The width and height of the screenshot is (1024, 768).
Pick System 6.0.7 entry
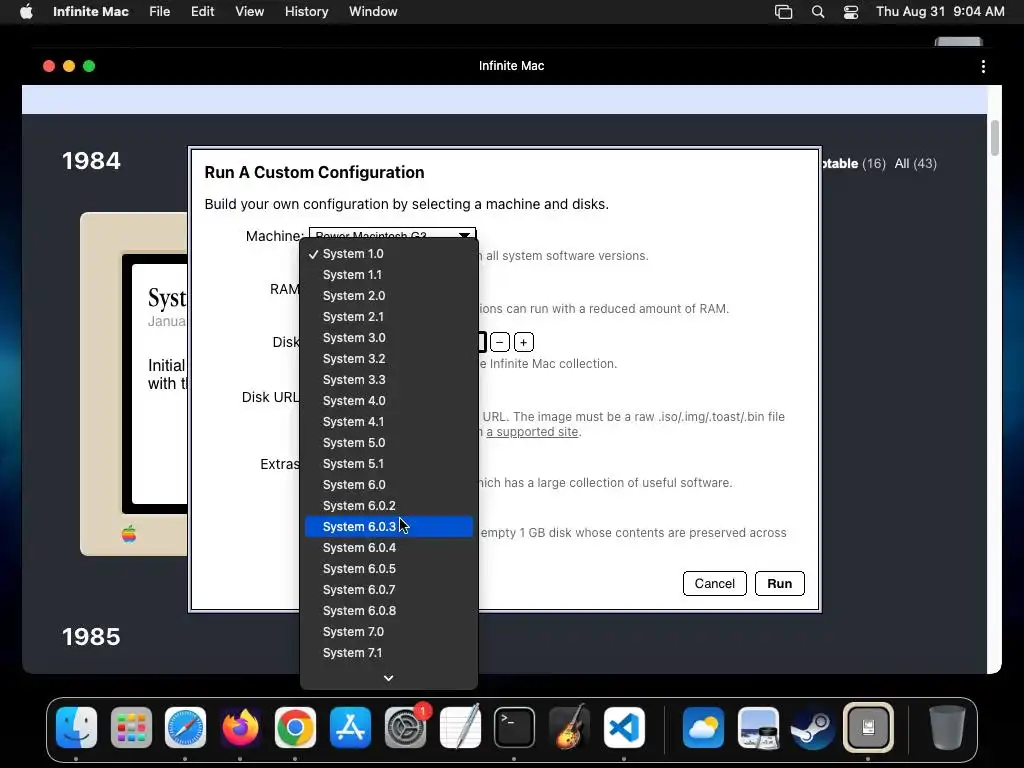coord(389,590)
